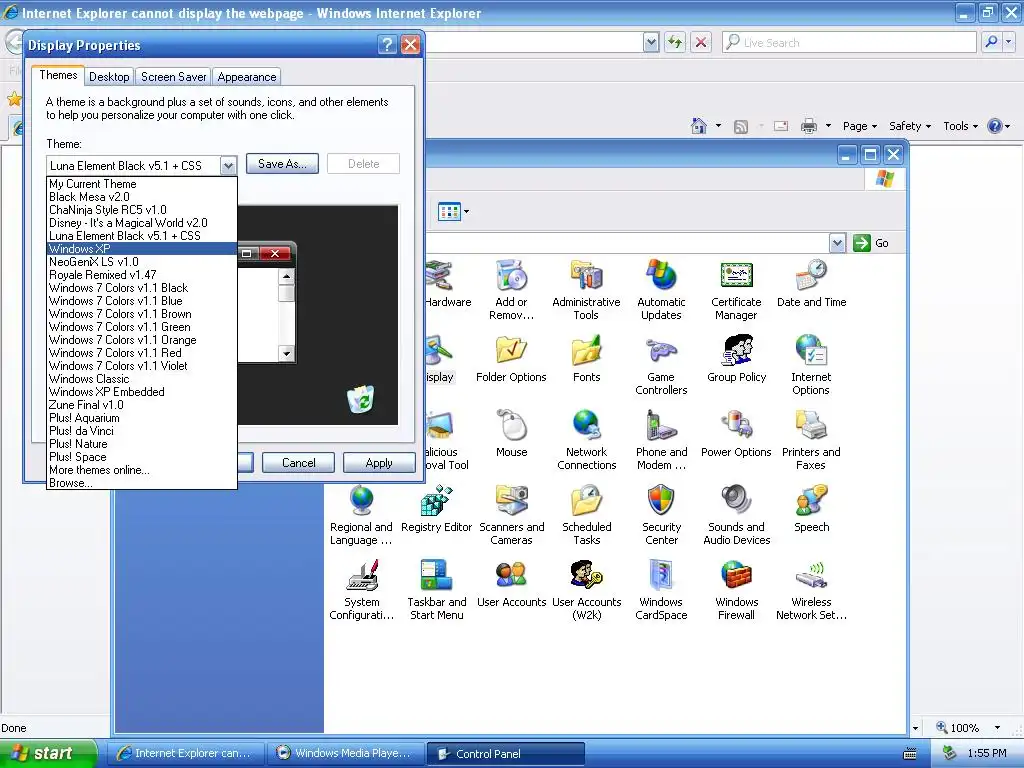The image size is (1024, 768).
Task: Click the Go button in Control Panel
Action: pos(871,243)
